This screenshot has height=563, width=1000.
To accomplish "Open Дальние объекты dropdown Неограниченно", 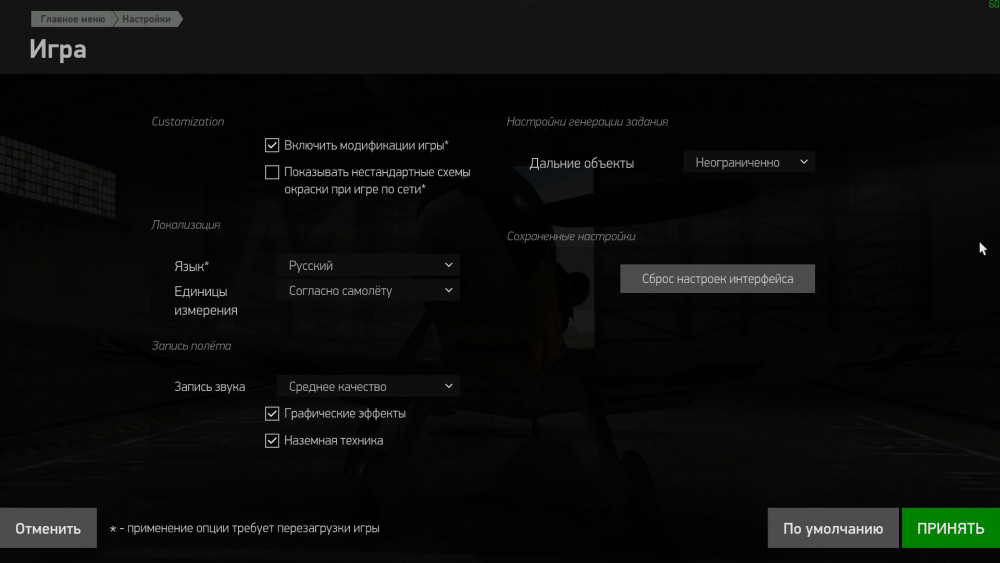I will (749, 163).
